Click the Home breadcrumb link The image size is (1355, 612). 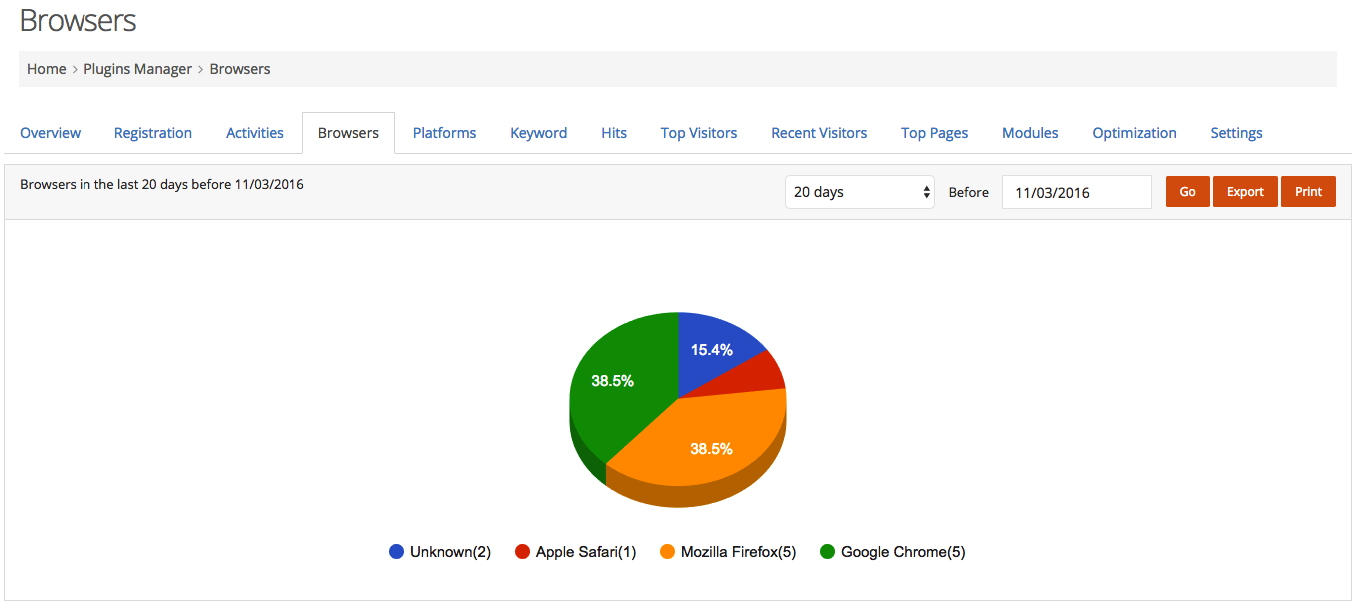pyautogui.click(x=46, y=69)
